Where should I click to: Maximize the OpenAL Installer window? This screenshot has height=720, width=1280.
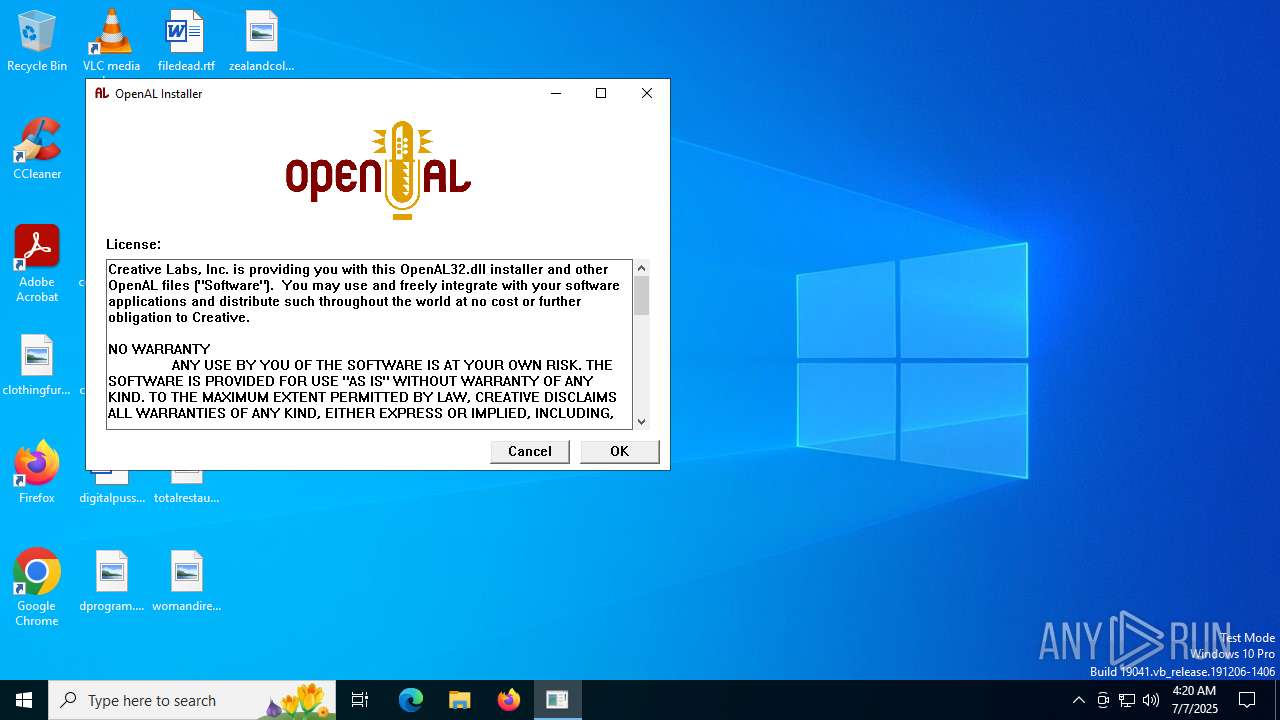(x=601, y=93)
